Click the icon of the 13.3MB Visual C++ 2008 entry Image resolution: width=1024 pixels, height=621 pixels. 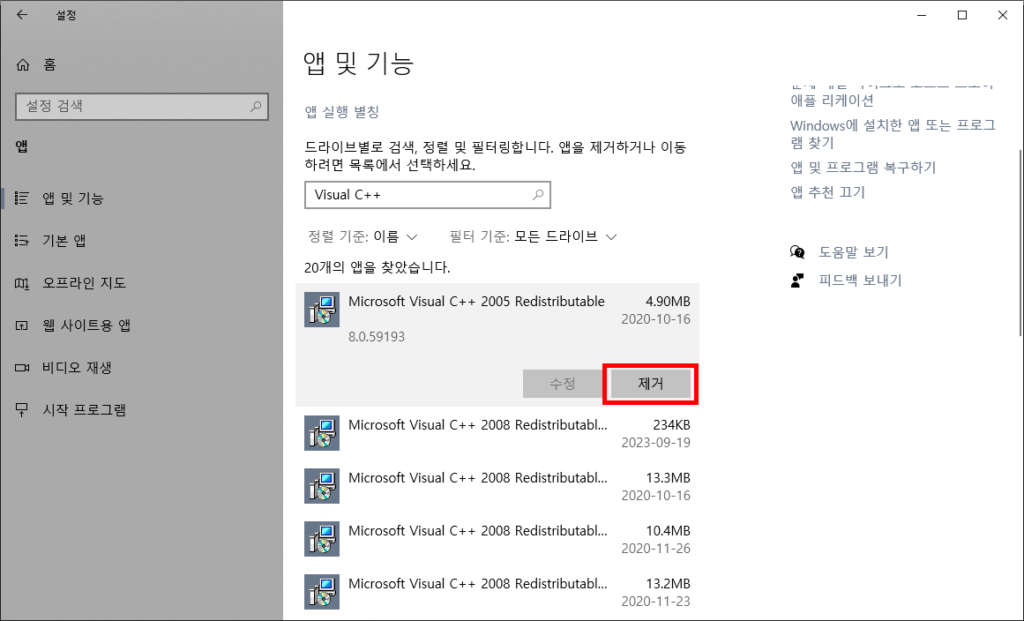tap(321, 486)
